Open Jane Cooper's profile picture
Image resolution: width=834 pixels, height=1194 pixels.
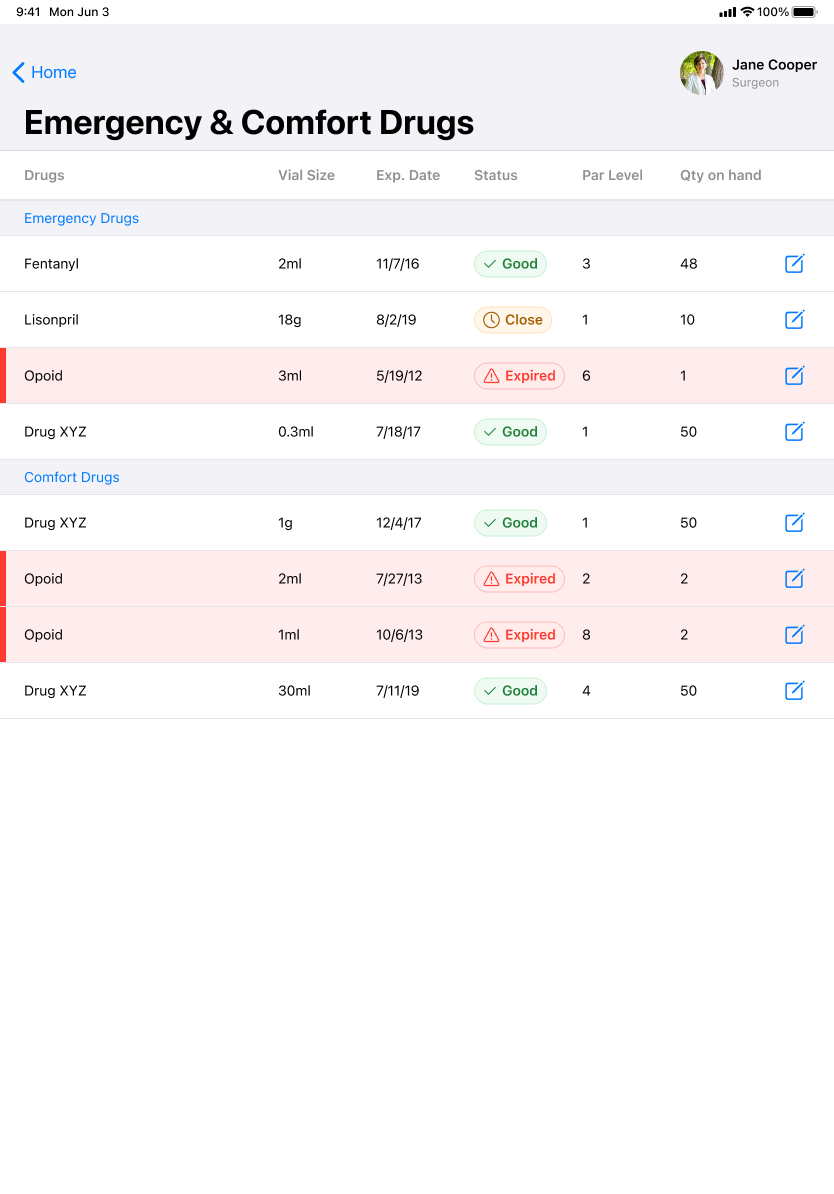tap(702, 73)
